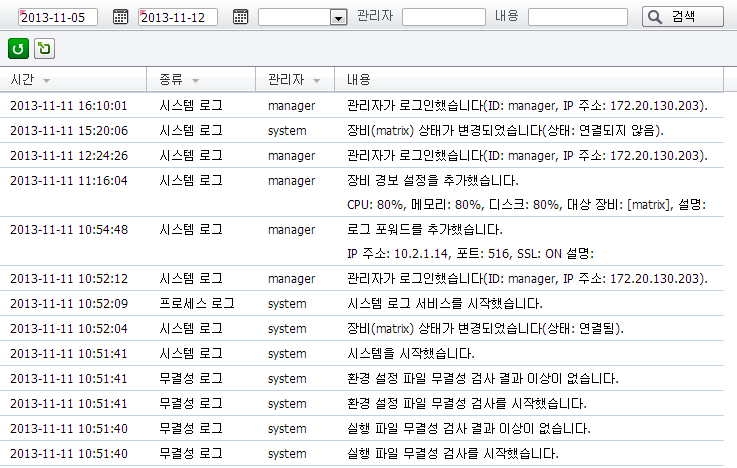Viewport: 737px width, 468px height.
Task: Click the green refresh icon
Action: point(18,49)
